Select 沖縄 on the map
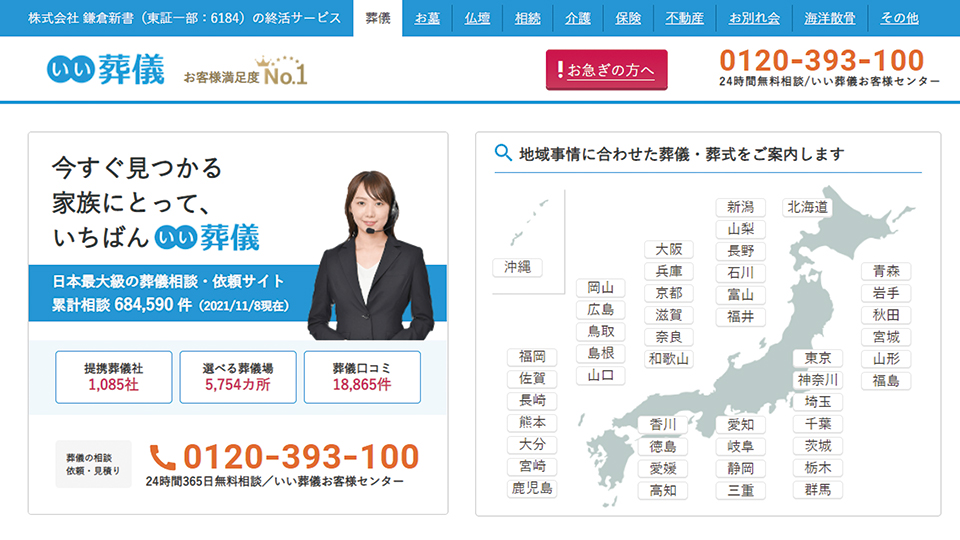Viewport: 960px width, 540px height. tap(517, 267)
